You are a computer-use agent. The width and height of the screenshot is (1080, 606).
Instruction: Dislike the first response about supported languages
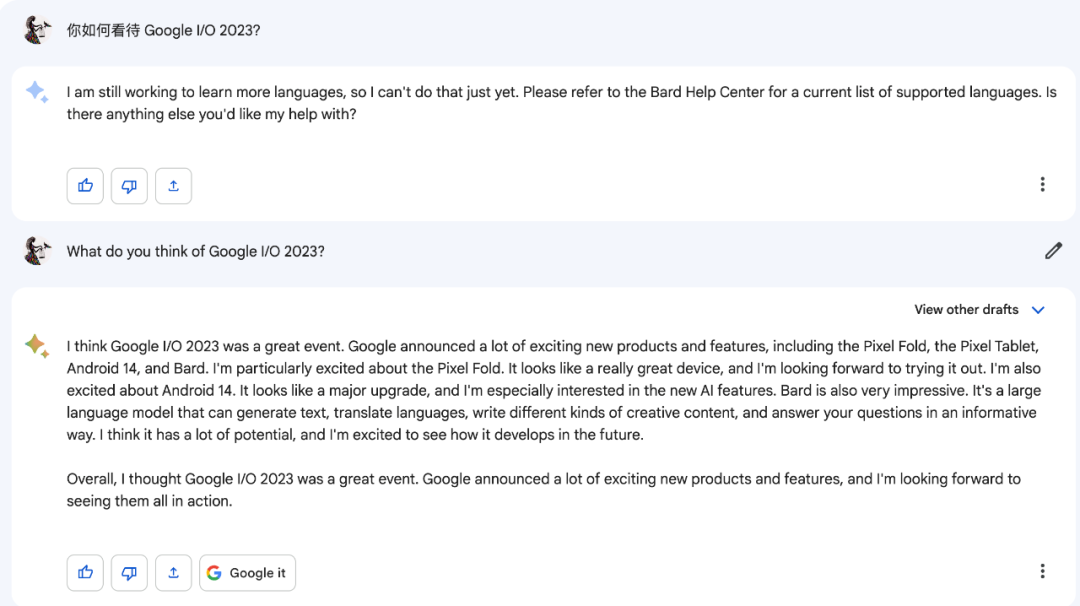coord(129,186)
